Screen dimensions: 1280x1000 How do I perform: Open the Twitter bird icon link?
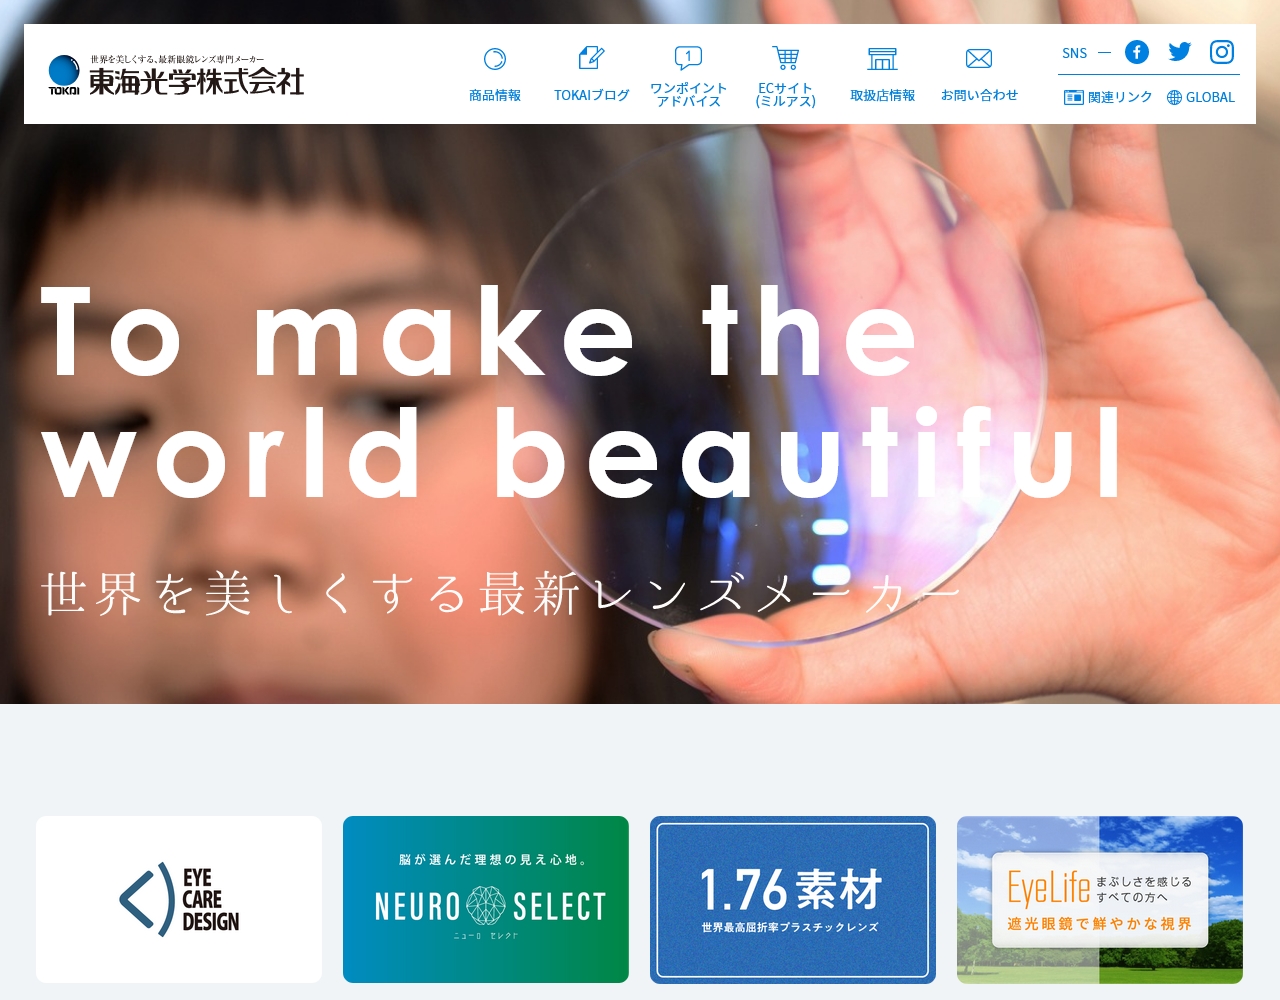(x=1180, y=52)
